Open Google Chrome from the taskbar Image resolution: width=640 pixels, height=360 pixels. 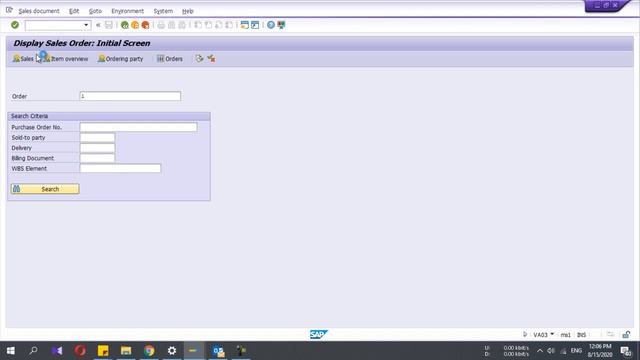coord(149,351)
